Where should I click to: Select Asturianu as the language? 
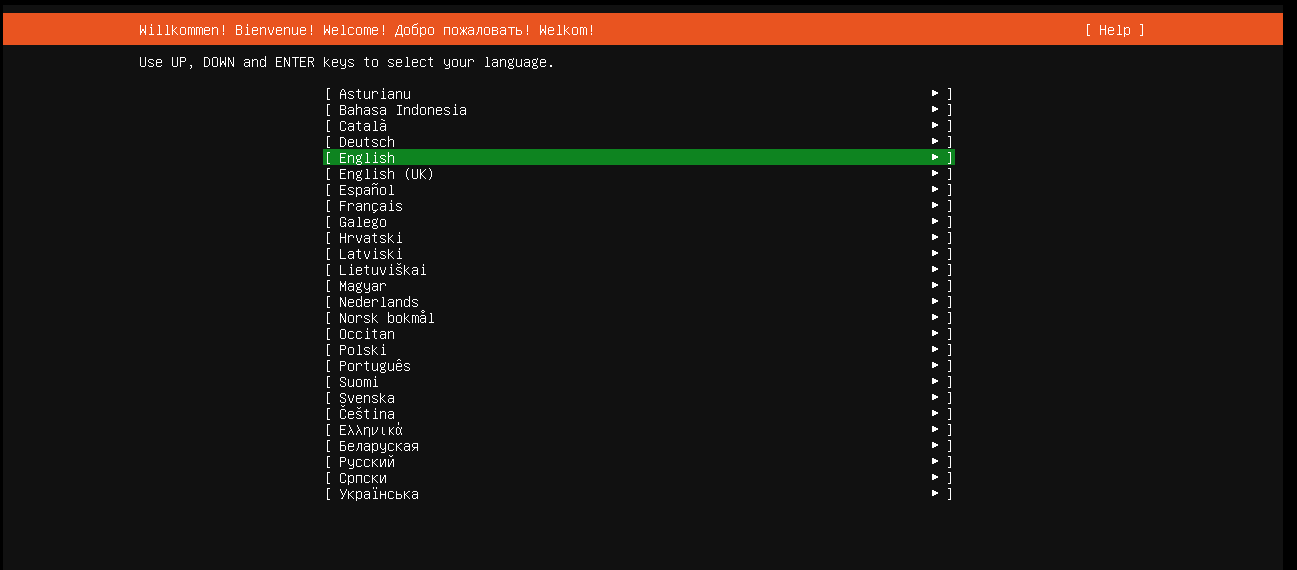639,94
